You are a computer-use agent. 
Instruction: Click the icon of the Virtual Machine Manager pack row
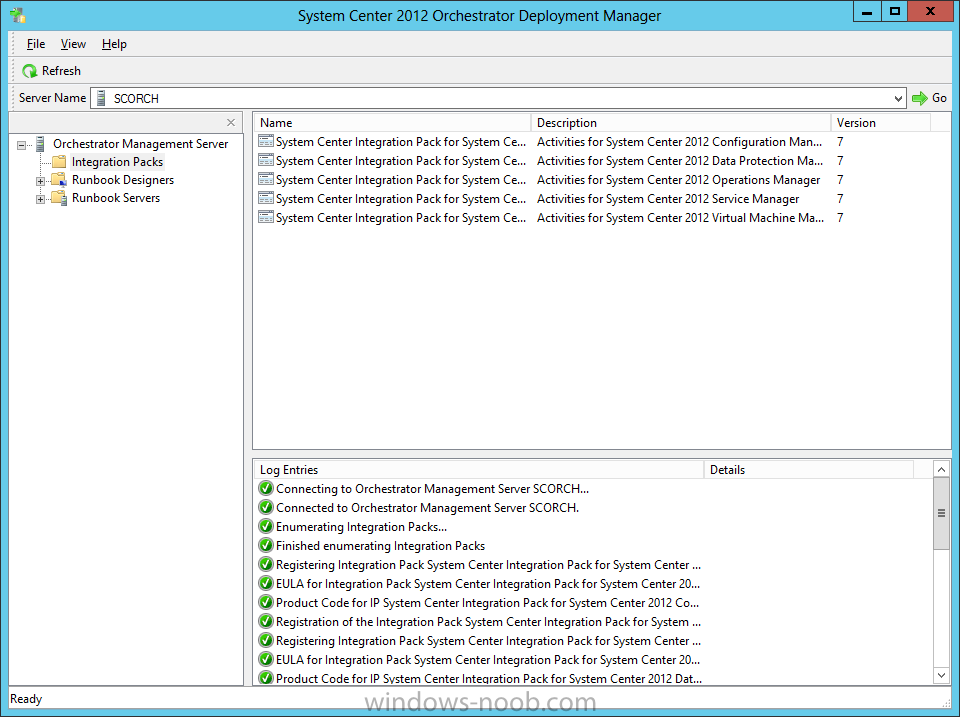click(266, 217)
